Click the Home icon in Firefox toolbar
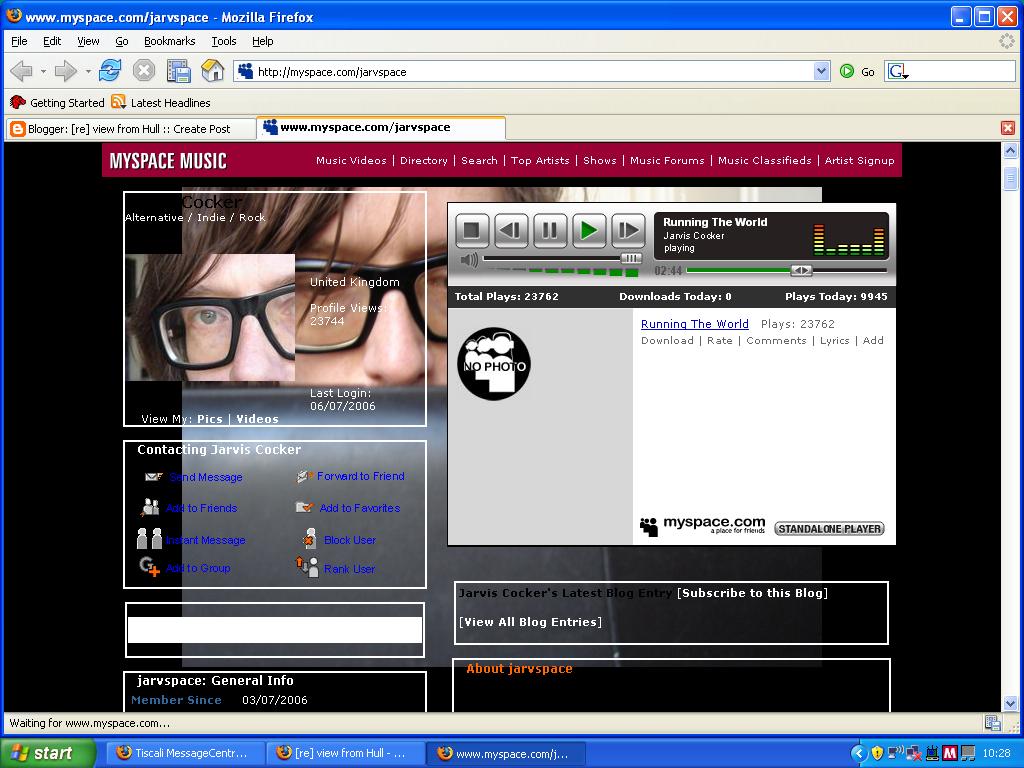 coord(212,71)
